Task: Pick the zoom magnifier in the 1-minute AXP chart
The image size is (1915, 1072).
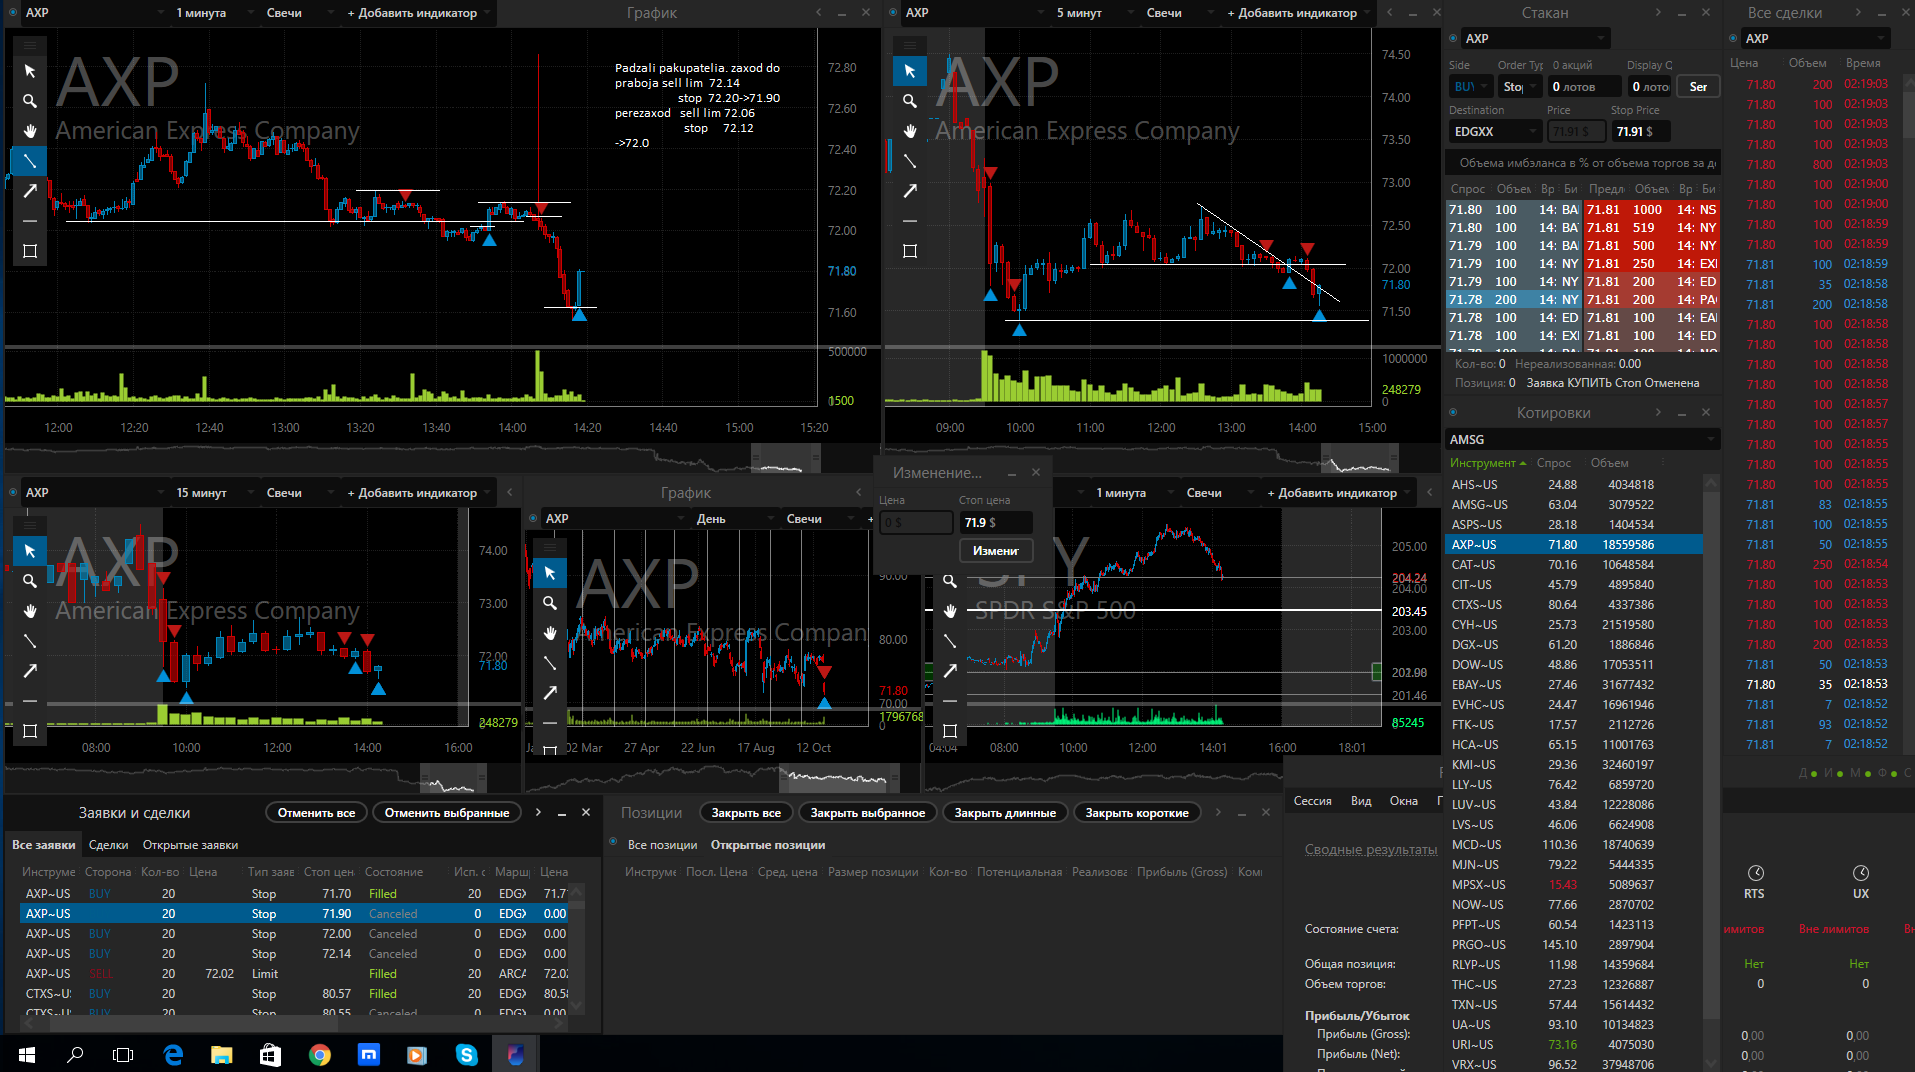Action: [x=30, y=101]
